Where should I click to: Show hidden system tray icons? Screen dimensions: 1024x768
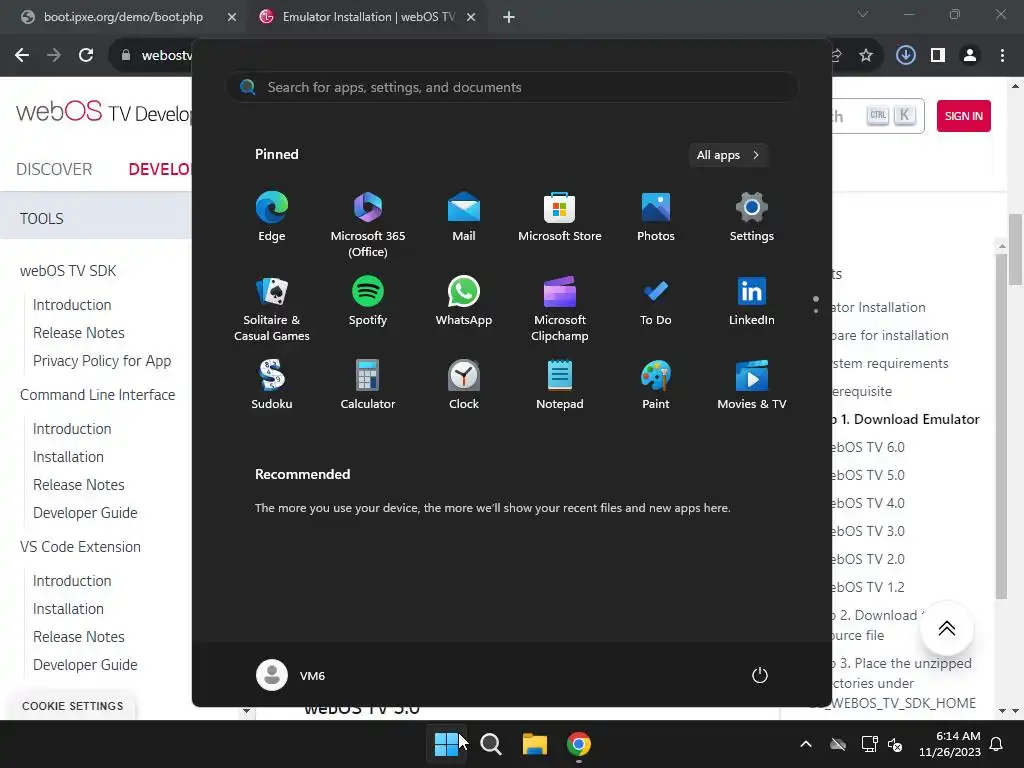click(x=806, y=744)
